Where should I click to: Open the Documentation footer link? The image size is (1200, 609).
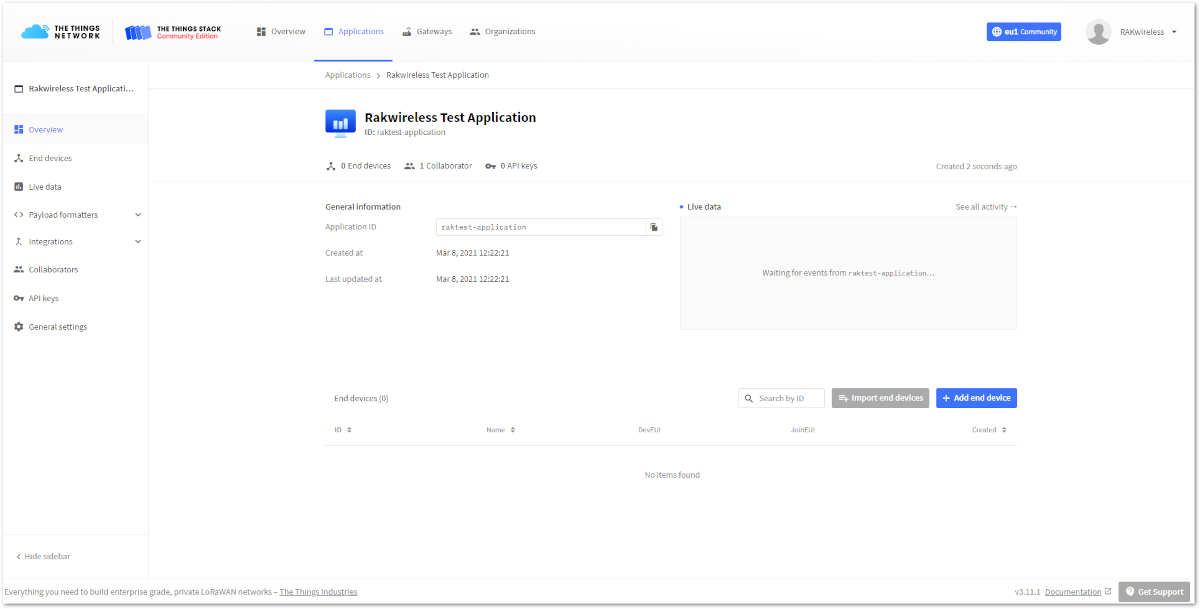point(1078,592)
